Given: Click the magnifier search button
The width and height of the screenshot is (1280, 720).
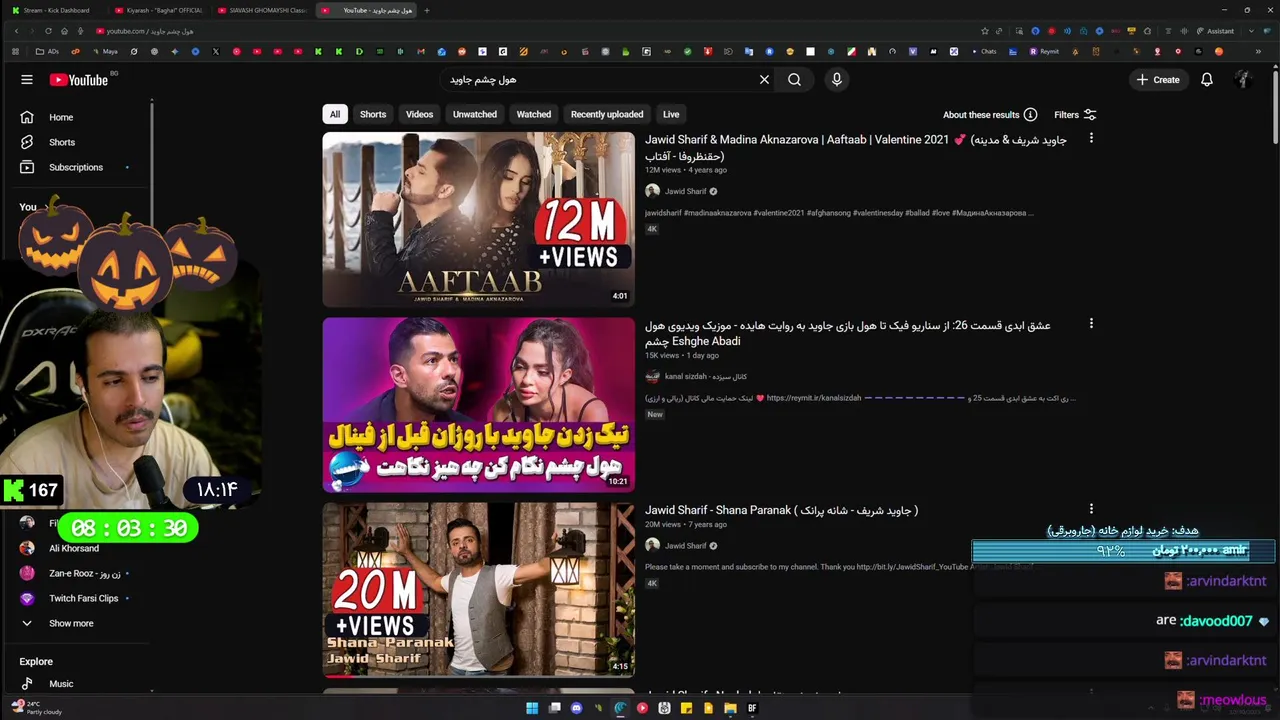Looking at the screenshot, I should (794, 80).
